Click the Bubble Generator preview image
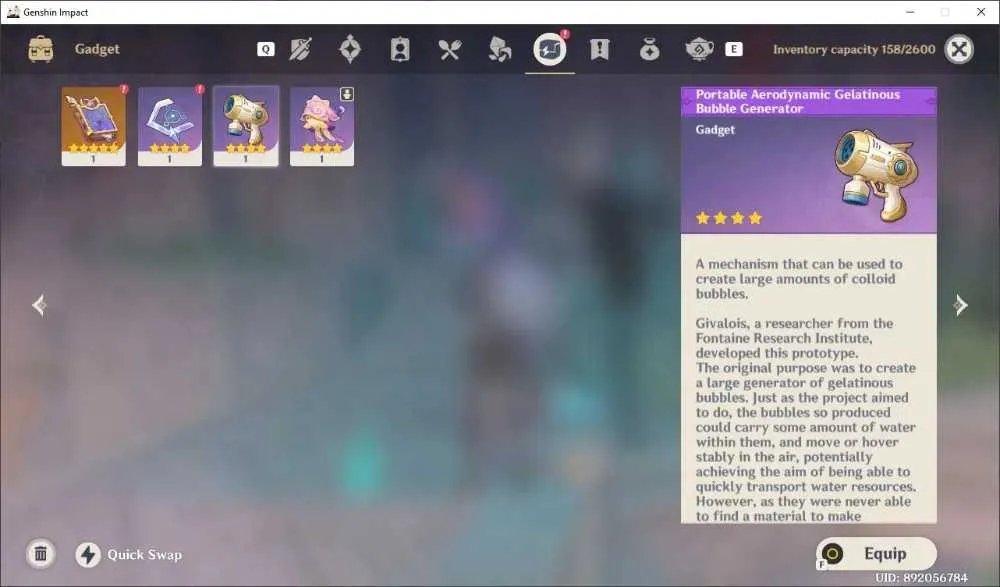Screen dimensions: 1000x587 click(877, 175)
